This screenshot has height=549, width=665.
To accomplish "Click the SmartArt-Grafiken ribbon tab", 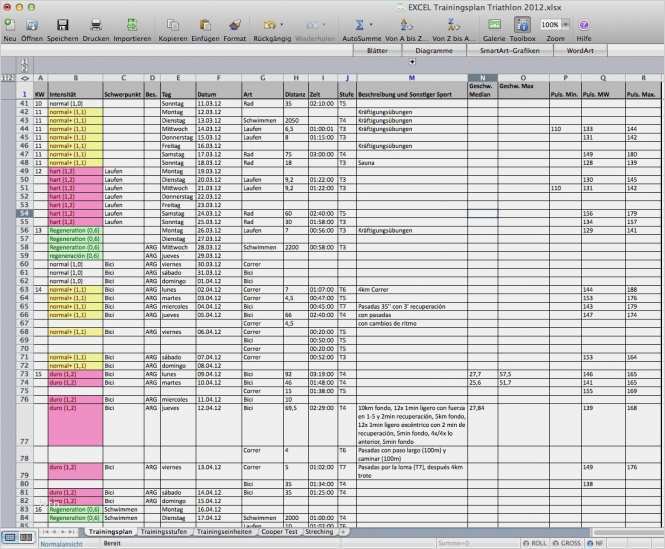I will [x=511, y=49].
